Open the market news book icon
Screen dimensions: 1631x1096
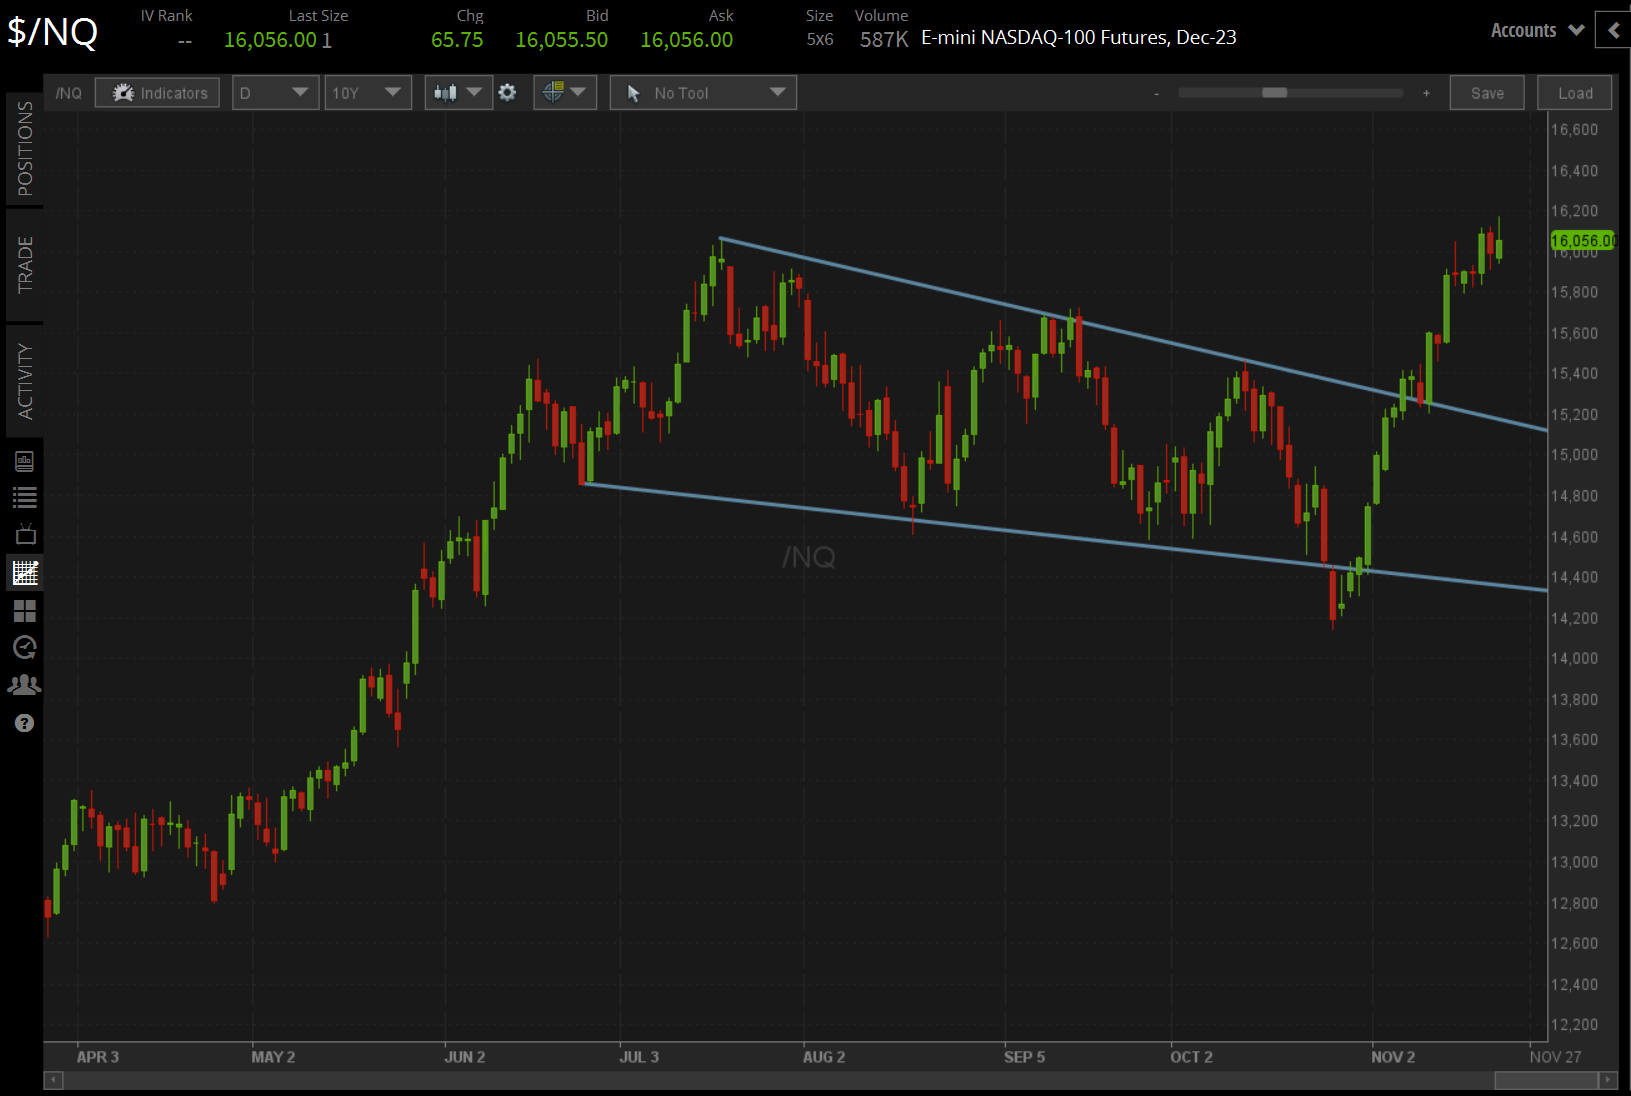(24, 460)
